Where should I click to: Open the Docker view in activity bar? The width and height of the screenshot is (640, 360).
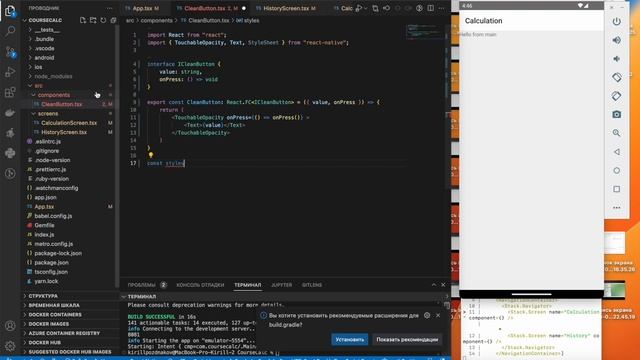pyautogui.click(x=10, y=113)
